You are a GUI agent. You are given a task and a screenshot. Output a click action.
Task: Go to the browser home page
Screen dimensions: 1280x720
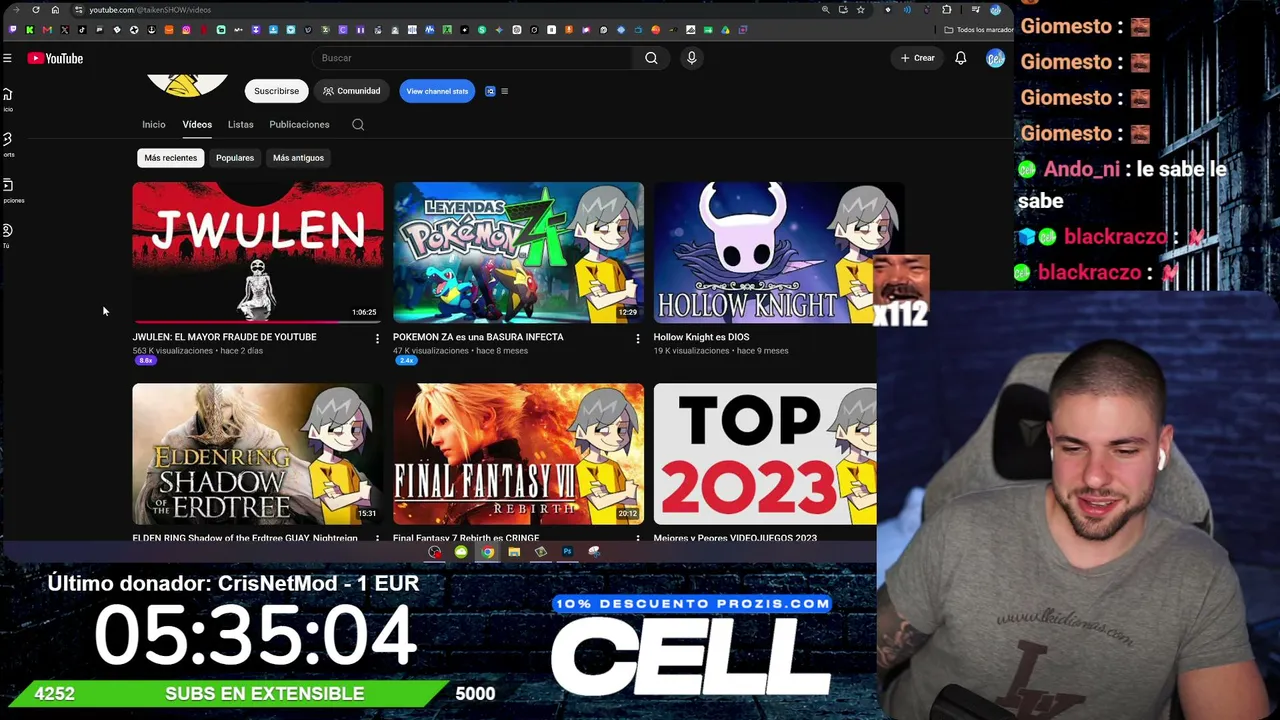(x=55, y=10)
